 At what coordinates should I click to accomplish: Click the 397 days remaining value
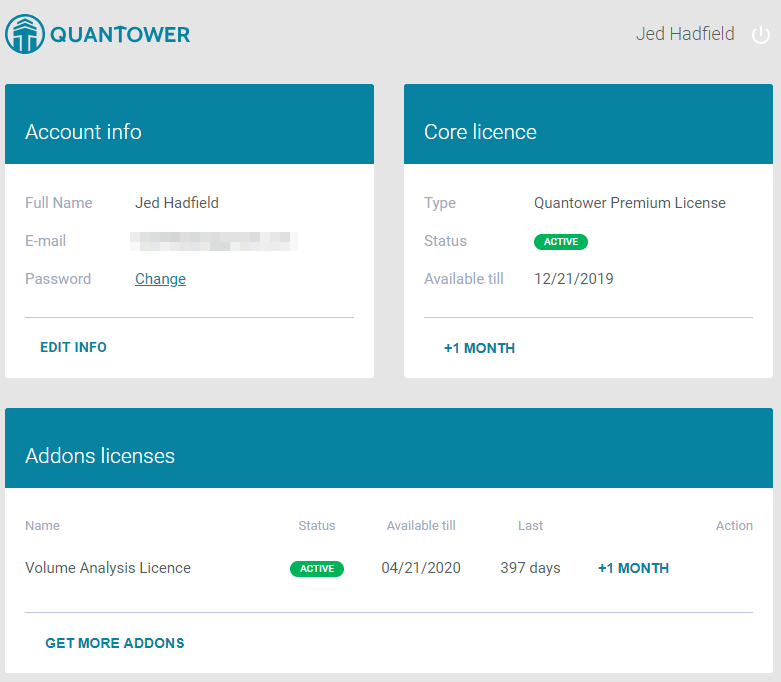530,568
